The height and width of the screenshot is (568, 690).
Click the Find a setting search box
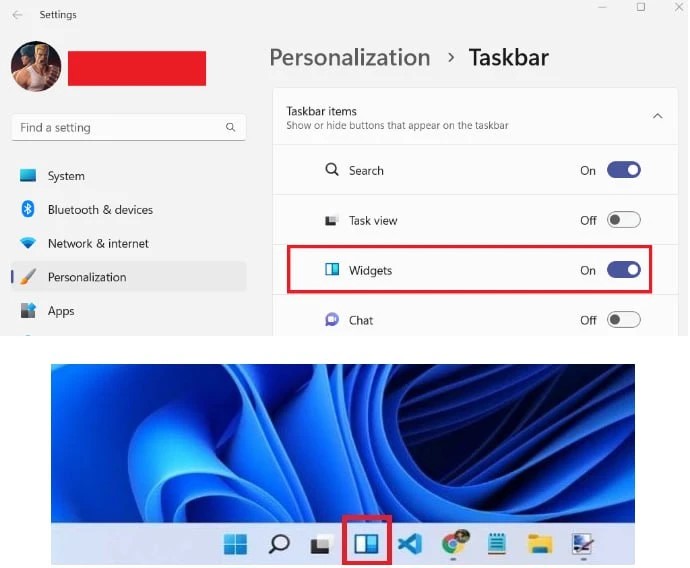[128, 128]
